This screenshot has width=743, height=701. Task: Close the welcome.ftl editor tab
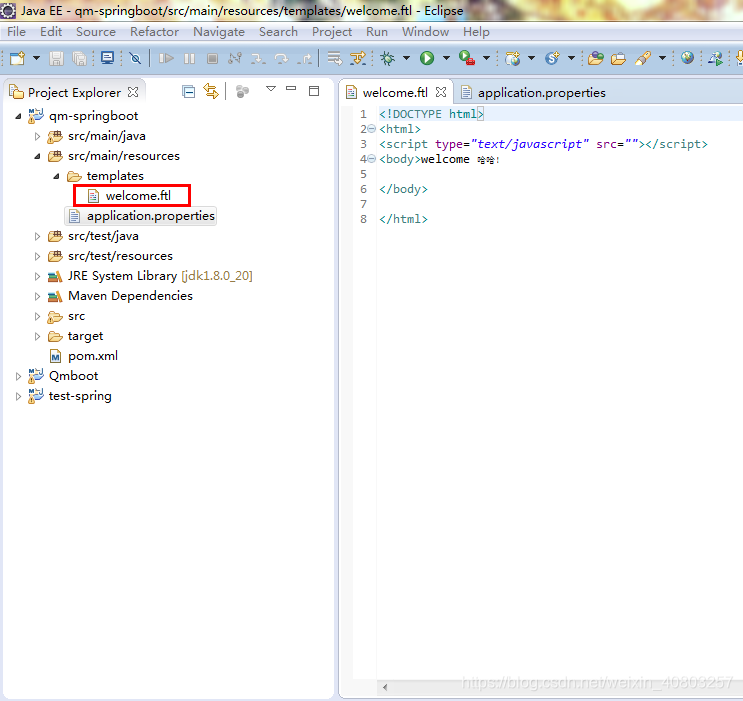tap(441, 92)
